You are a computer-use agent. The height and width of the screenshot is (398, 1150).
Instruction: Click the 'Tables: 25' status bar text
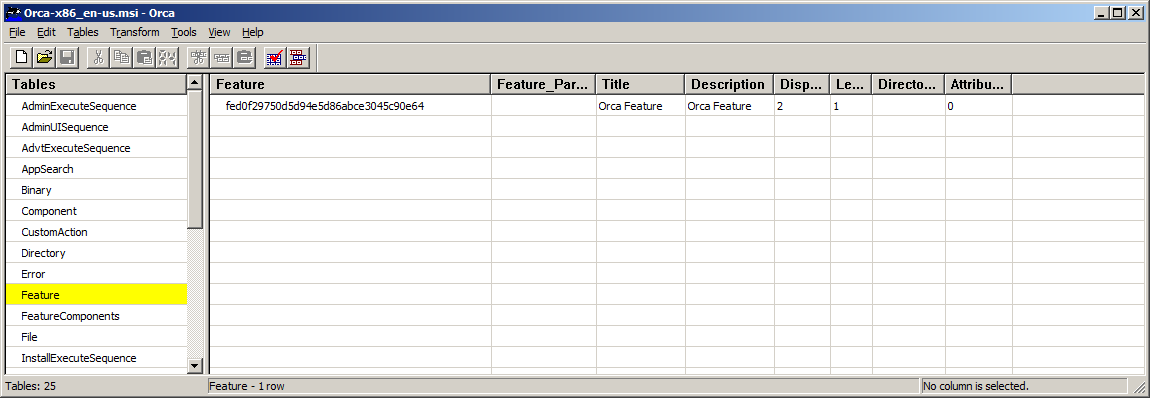(31, 386)
